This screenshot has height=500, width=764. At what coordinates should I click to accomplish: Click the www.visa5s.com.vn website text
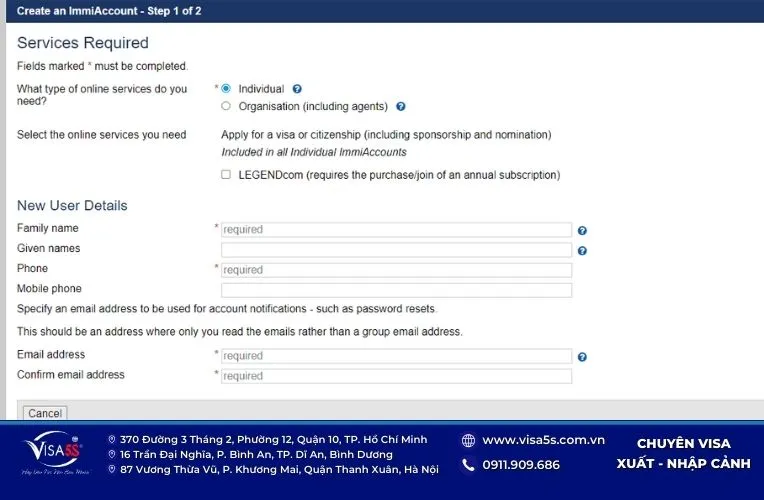[x=543, y=440]
